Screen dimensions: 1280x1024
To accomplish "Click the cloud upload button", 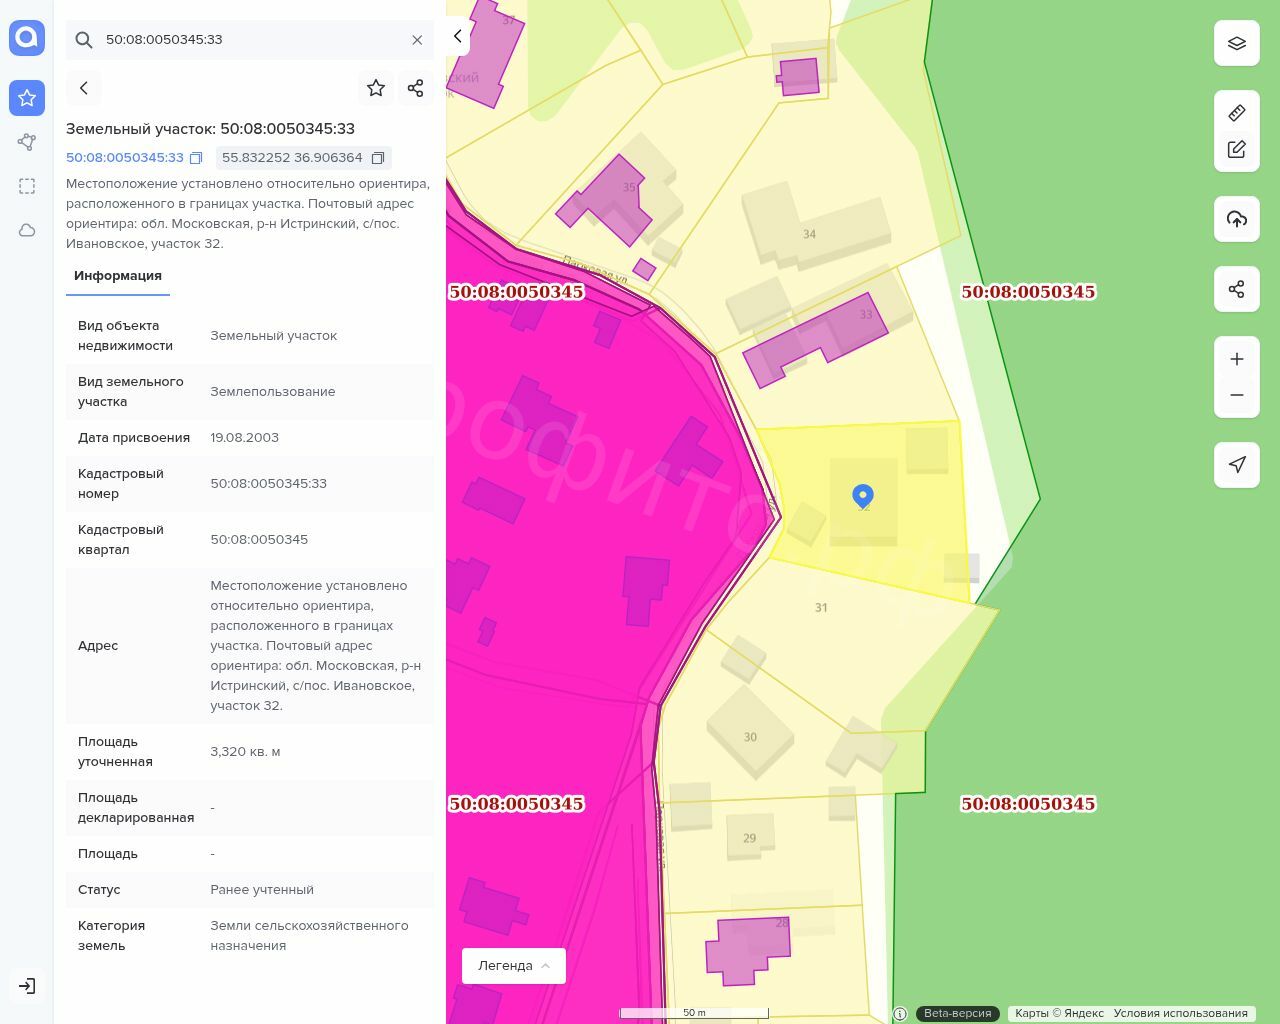I will click(x=1237, y=219).
